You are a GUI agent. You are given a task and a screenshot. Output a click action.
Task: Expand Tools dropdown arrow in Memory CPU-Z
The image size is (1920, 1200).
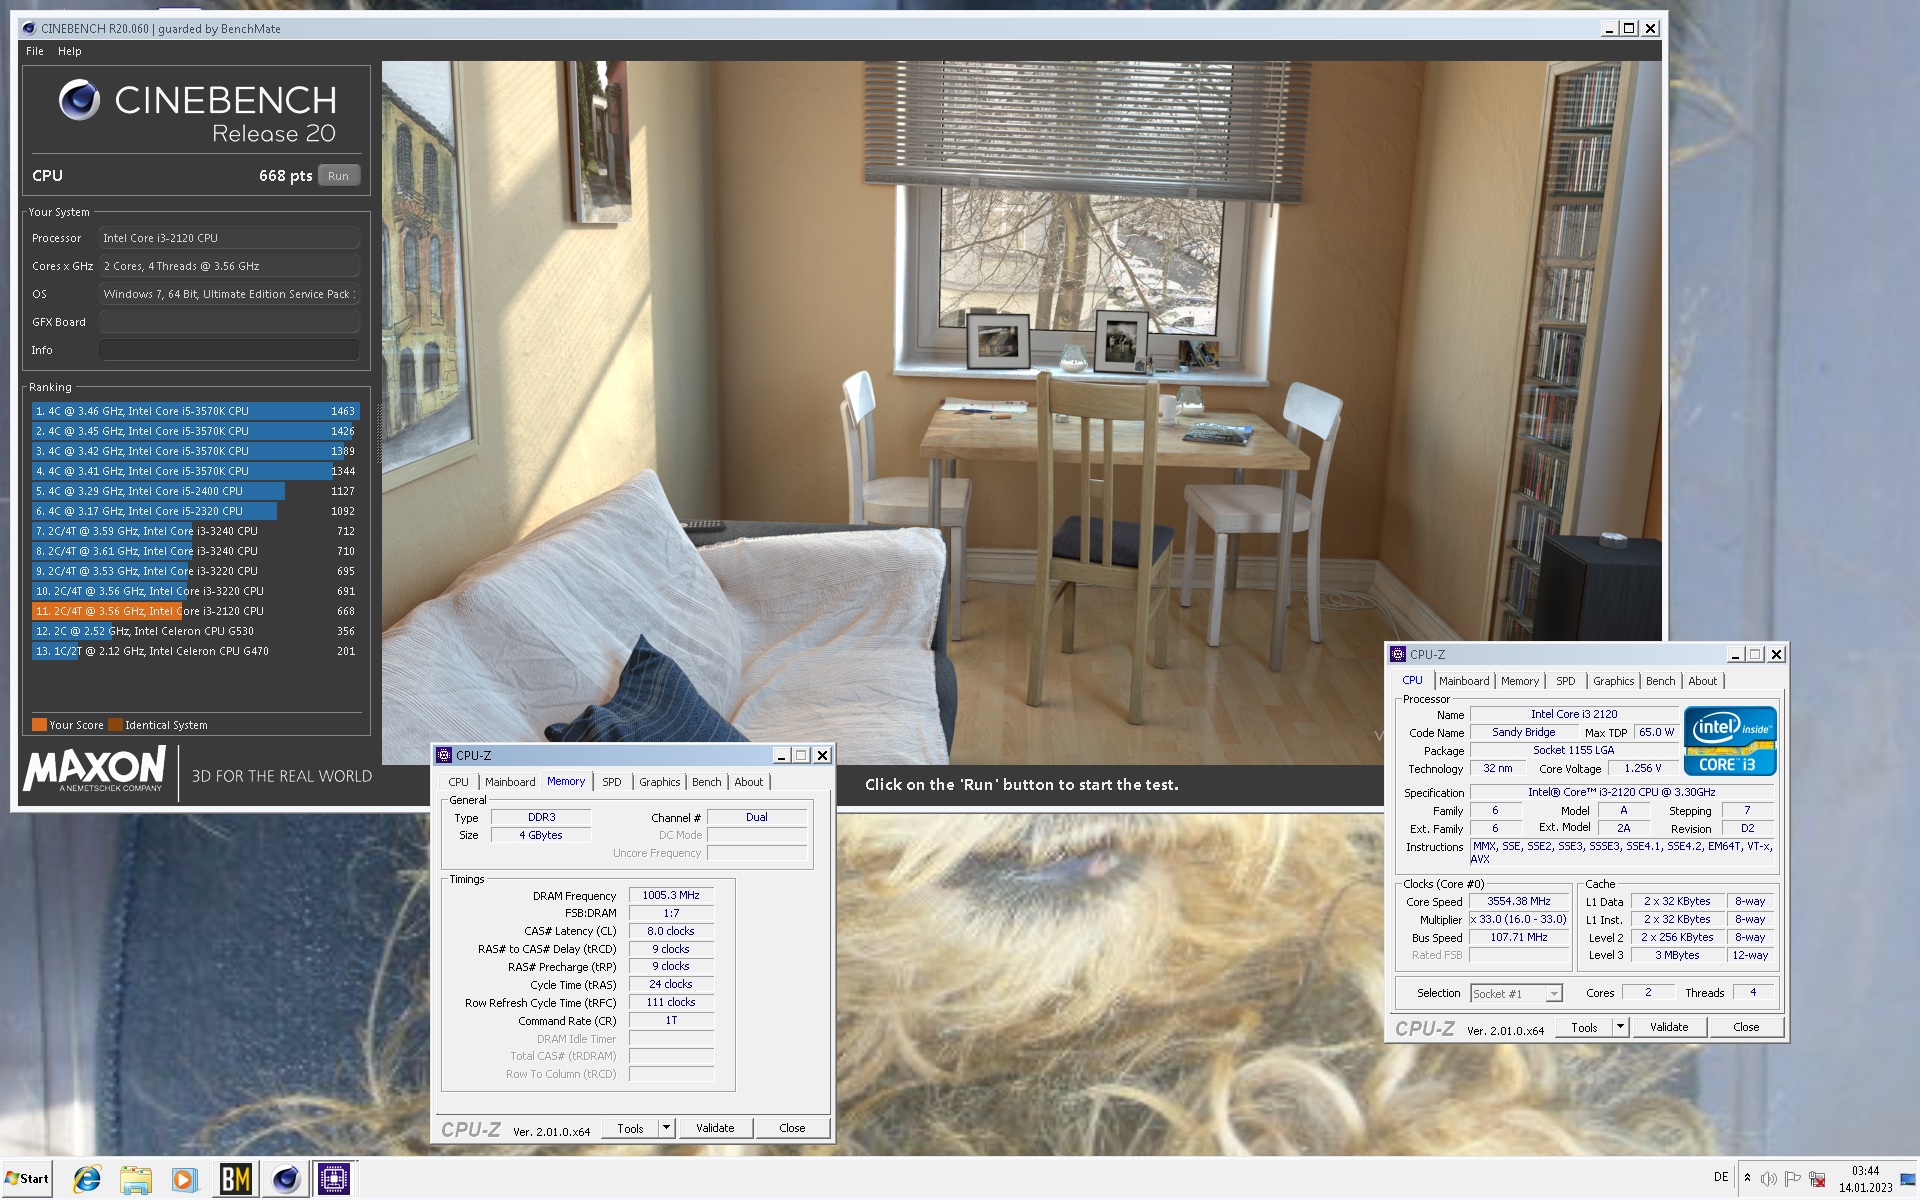pos(667,1128)
